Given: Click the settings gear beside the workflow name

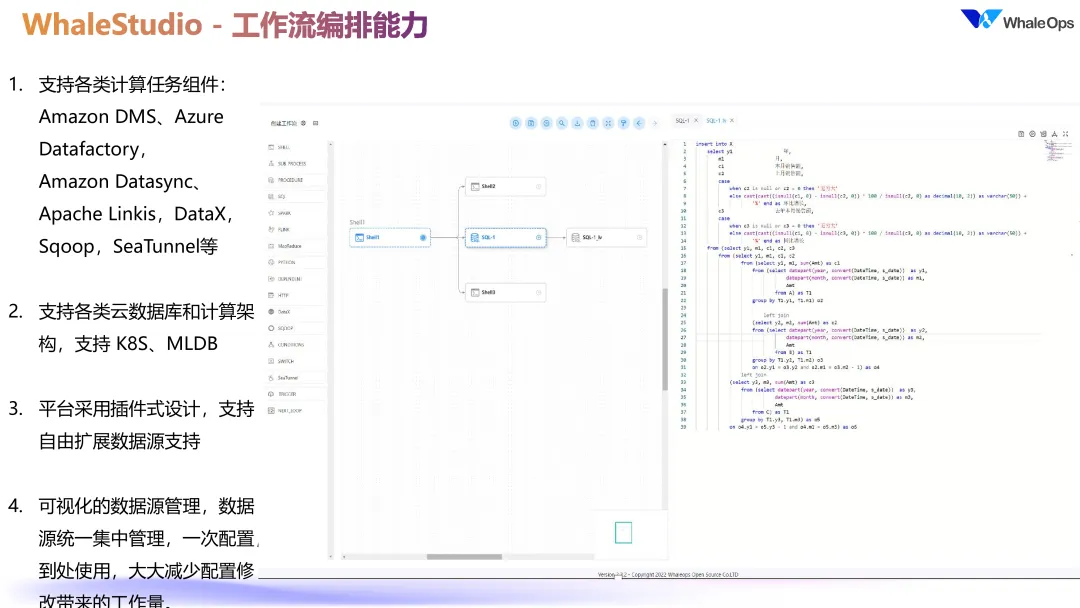Looking at the screenshot, I should pos(303,123).
